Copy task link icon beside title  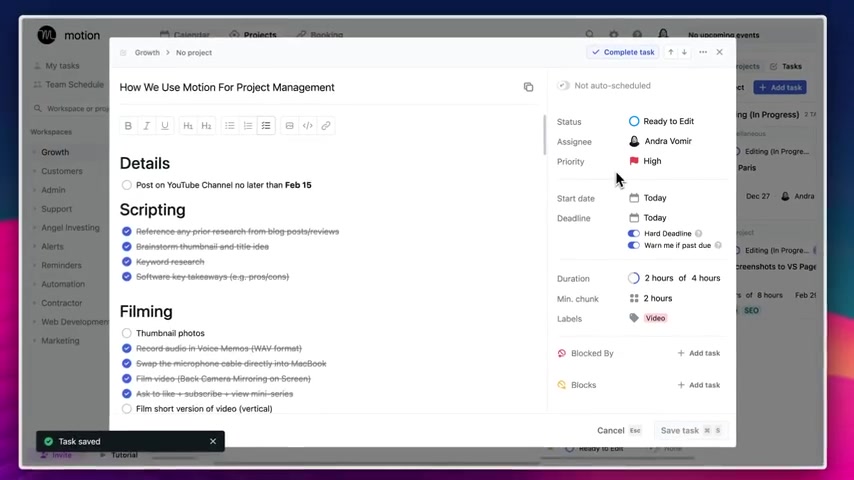click(528, 87)
